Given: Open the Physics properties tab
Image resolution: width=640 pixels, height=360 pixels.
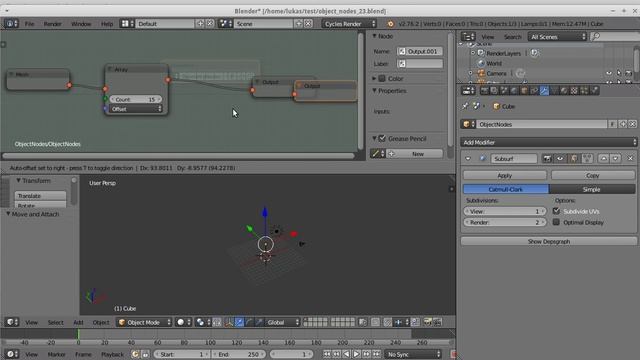Looking at the screenshot, I should (x=594, y=91).
